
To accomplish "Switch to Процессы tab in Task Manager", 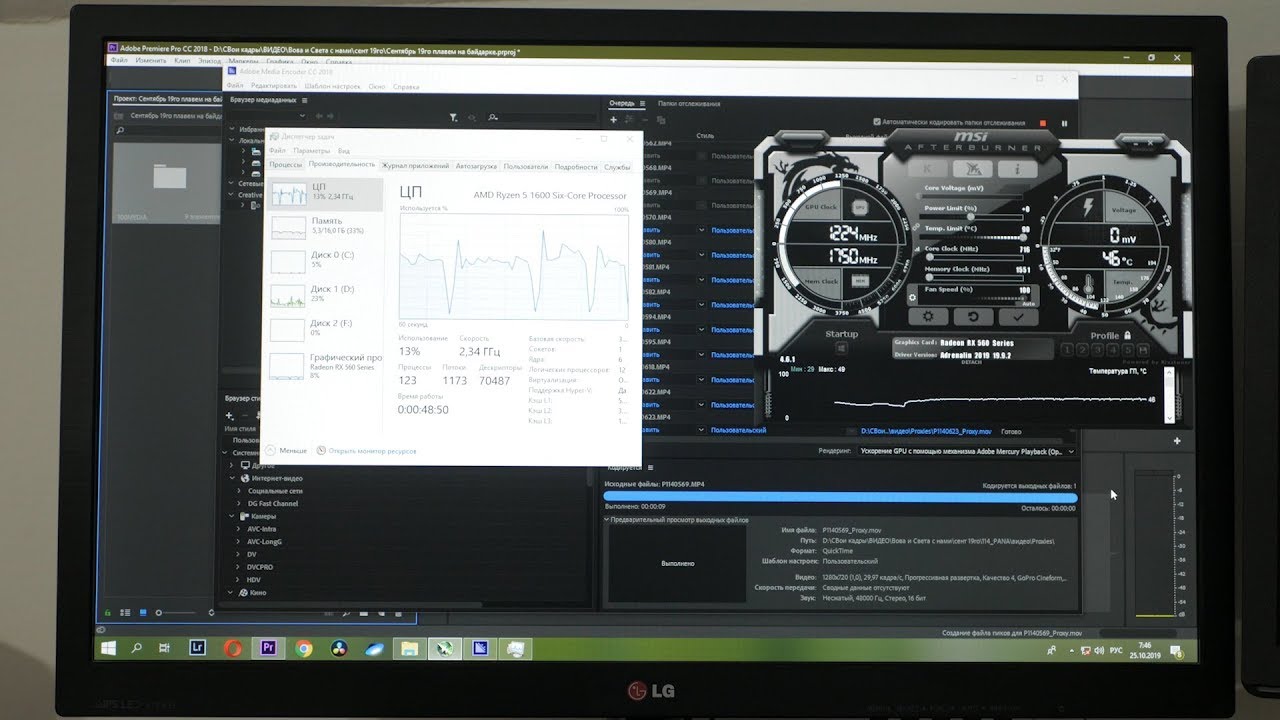I will [285, 165].
